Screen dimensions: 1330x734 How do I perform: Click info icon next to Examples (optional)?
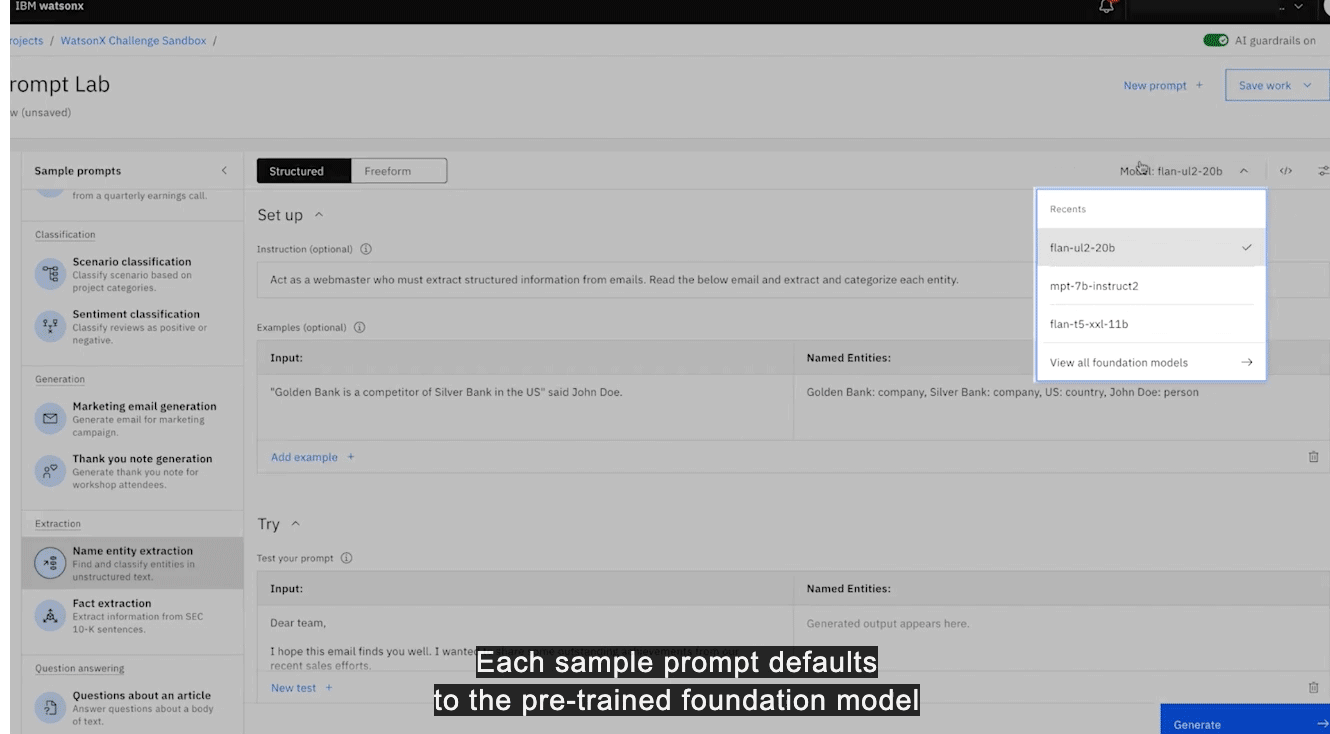click(x=360, y=327)
